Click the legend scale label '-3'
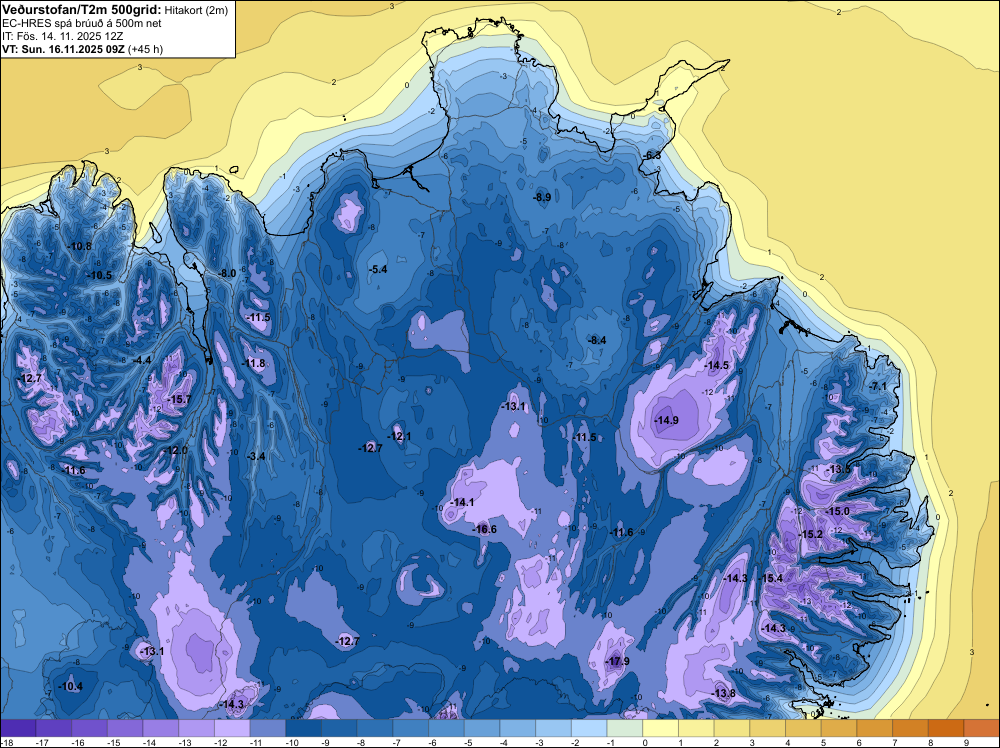This screenshot has width=1000, height=748. 541,742
